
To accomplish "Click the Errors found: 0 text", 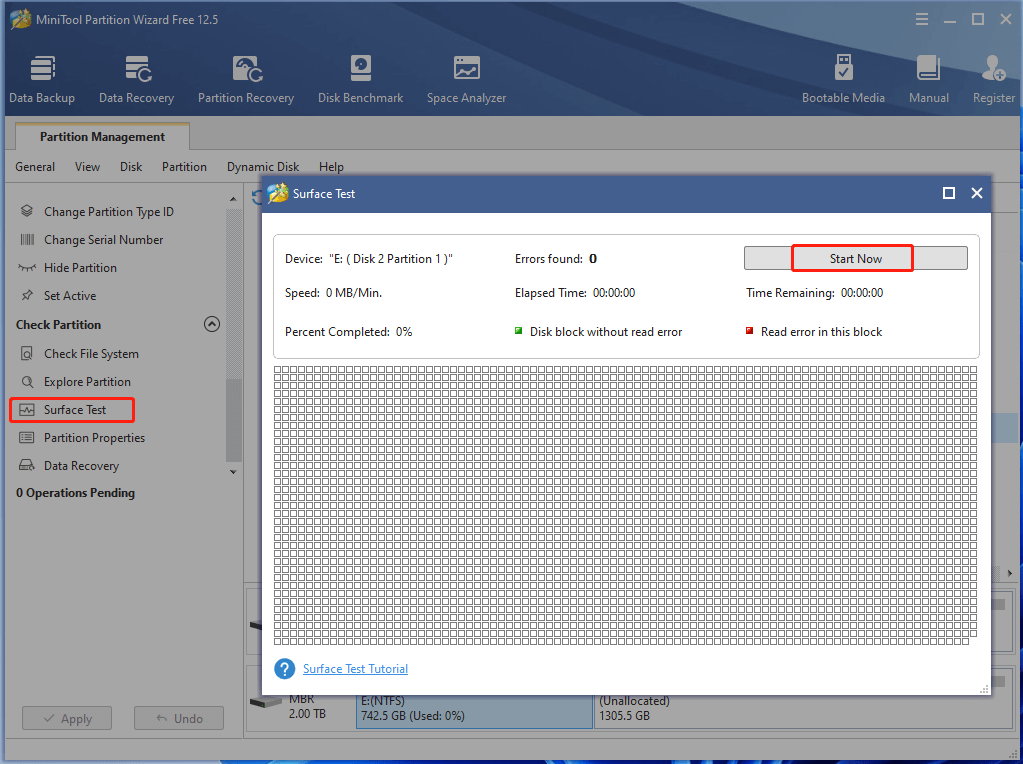I will [x=556, y=258].
